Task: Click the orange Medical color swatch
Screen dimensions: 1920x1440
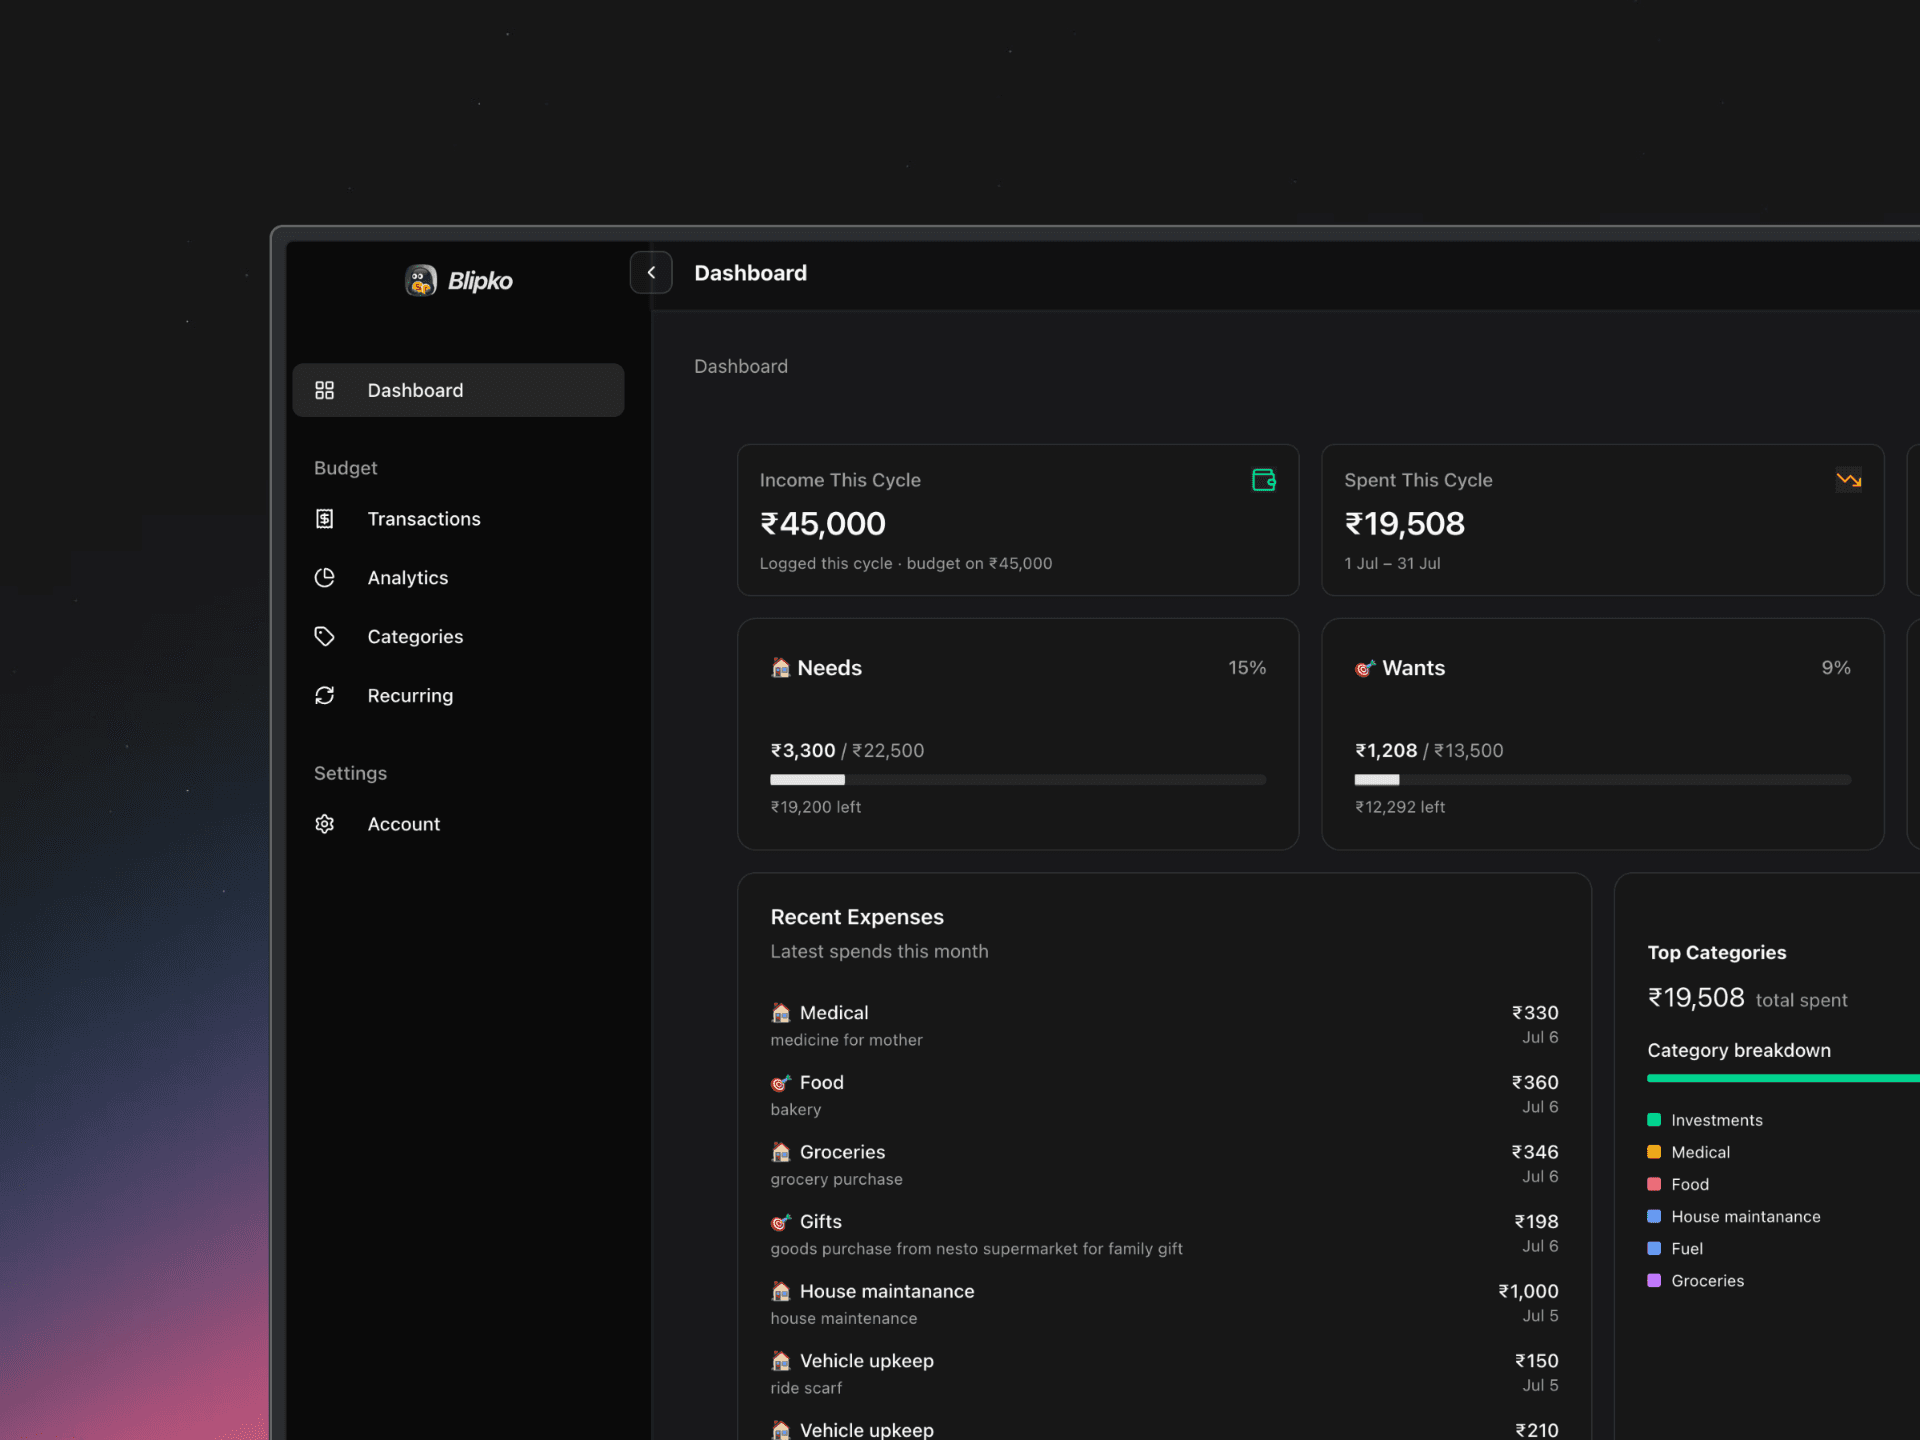Action: (x=1654, y=1152)
